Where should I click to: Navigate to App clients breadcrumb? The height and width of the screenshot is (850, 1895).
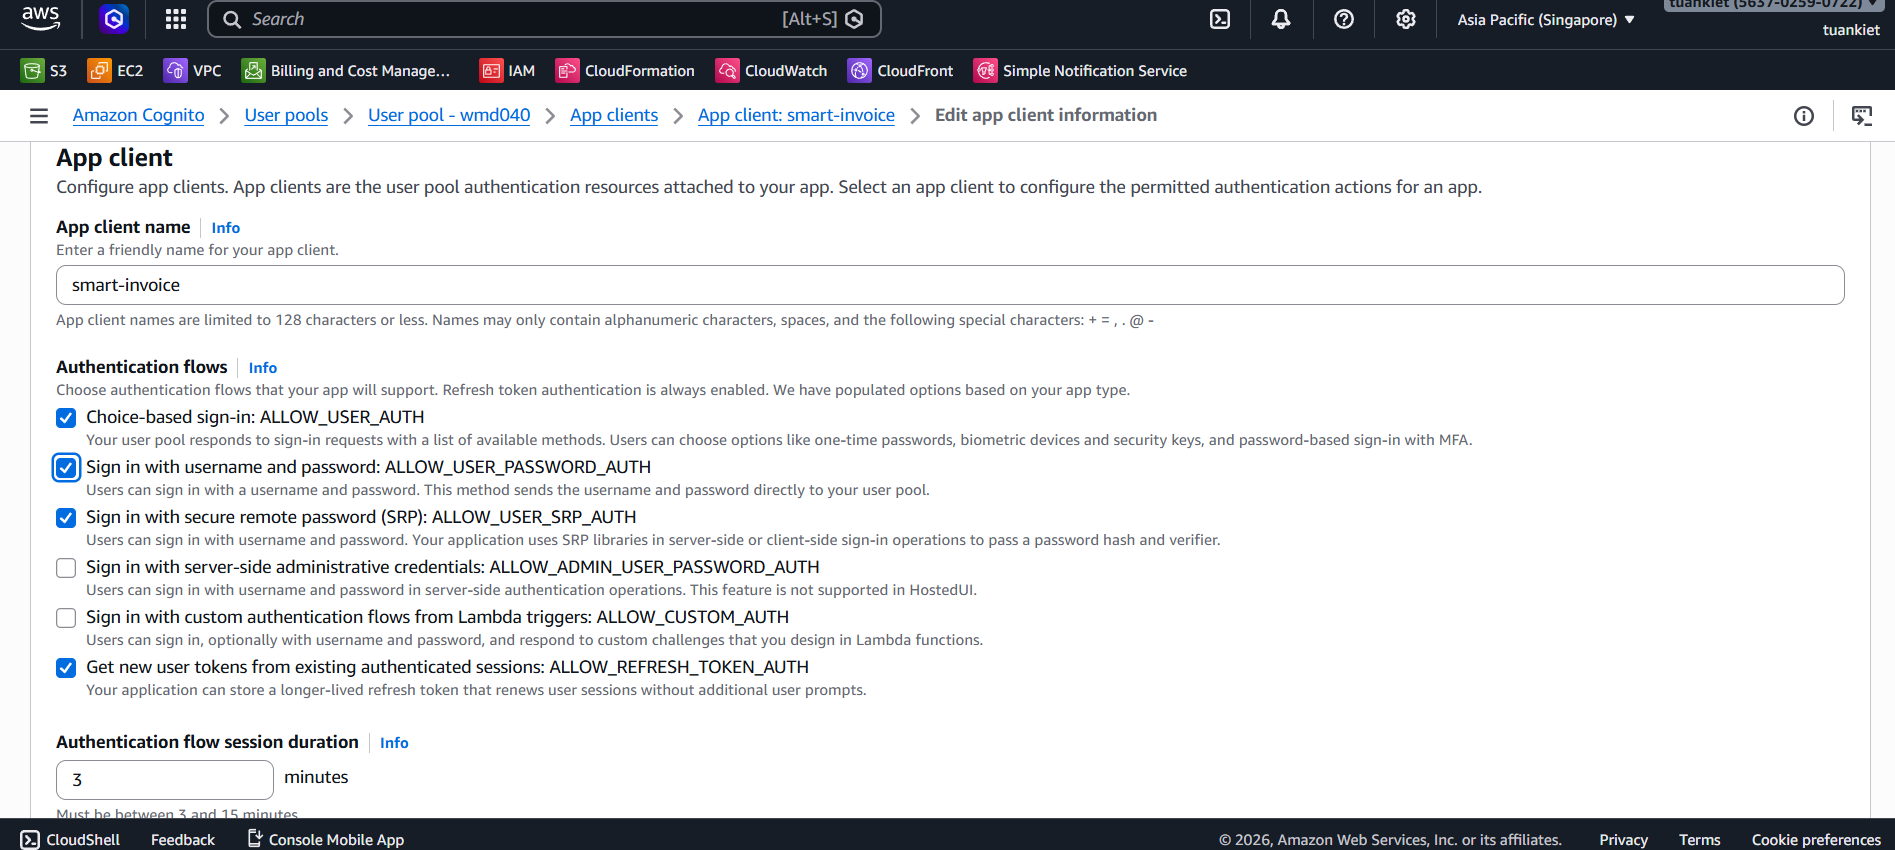(614, 115)
